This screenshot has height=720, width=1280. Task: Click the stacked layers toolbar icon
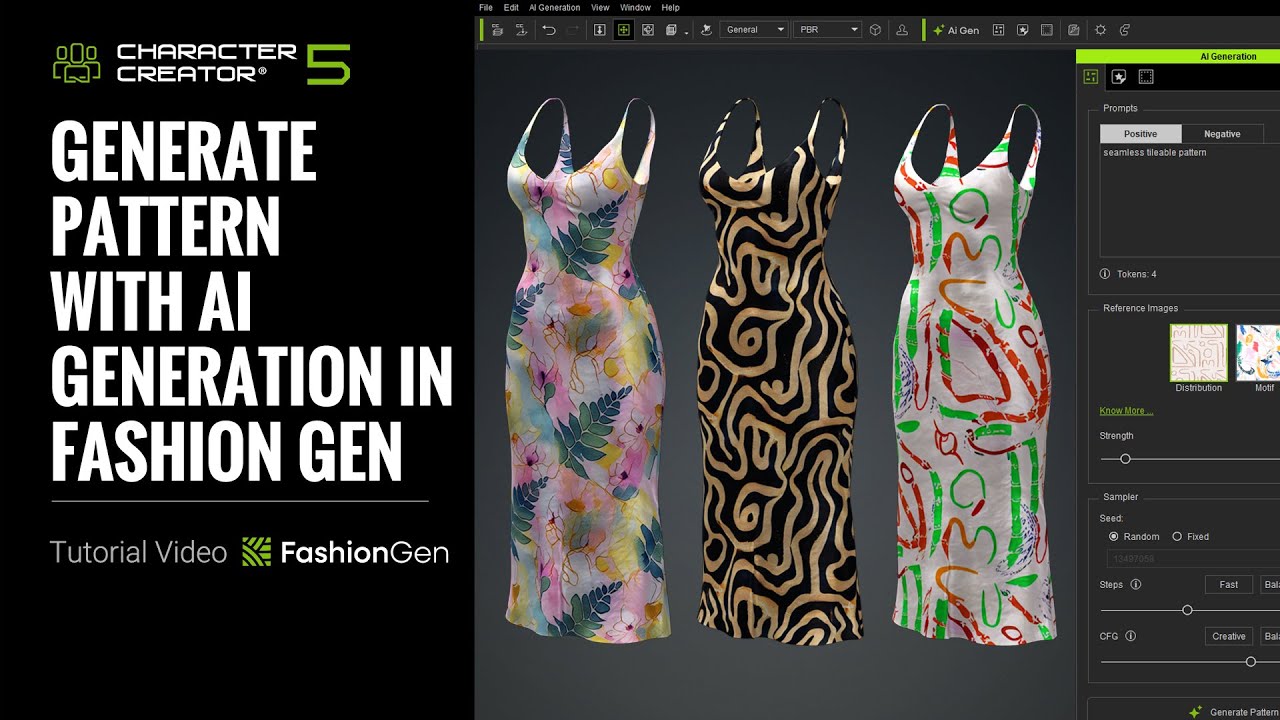[671, 30]
